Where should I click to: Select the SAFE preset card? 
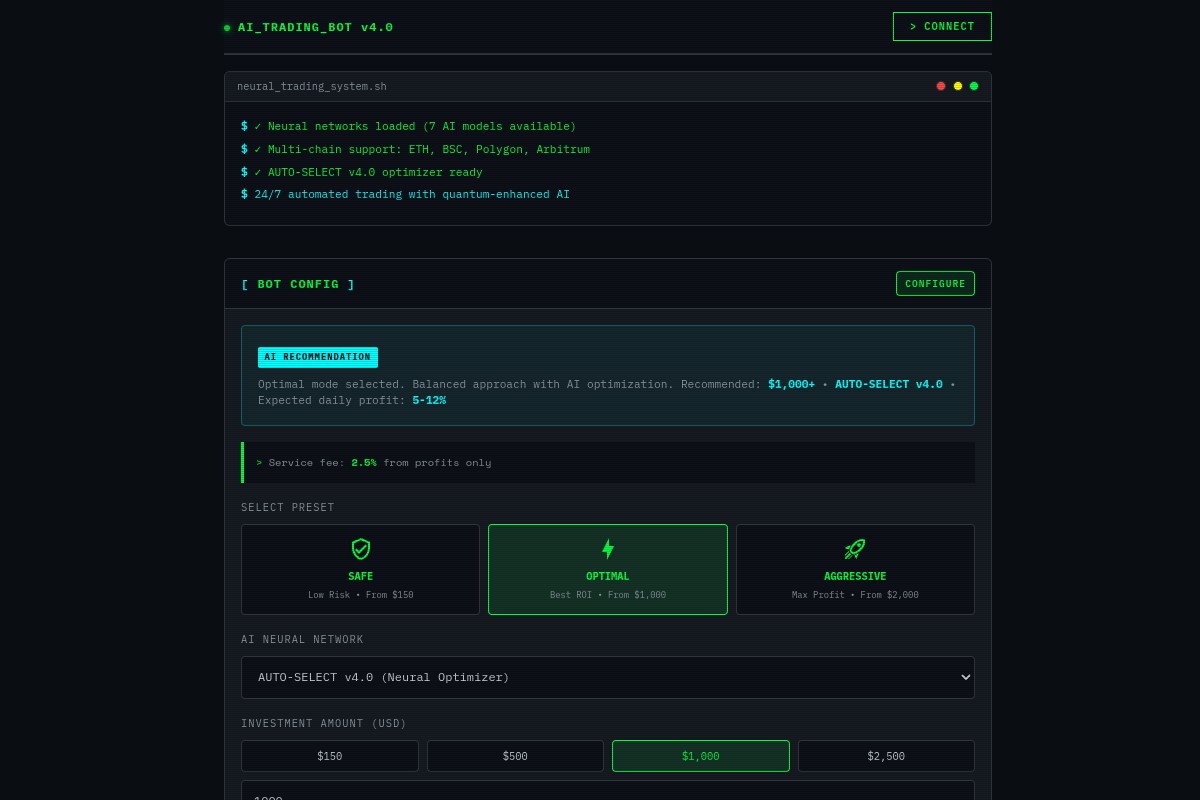tap(360, 569)
